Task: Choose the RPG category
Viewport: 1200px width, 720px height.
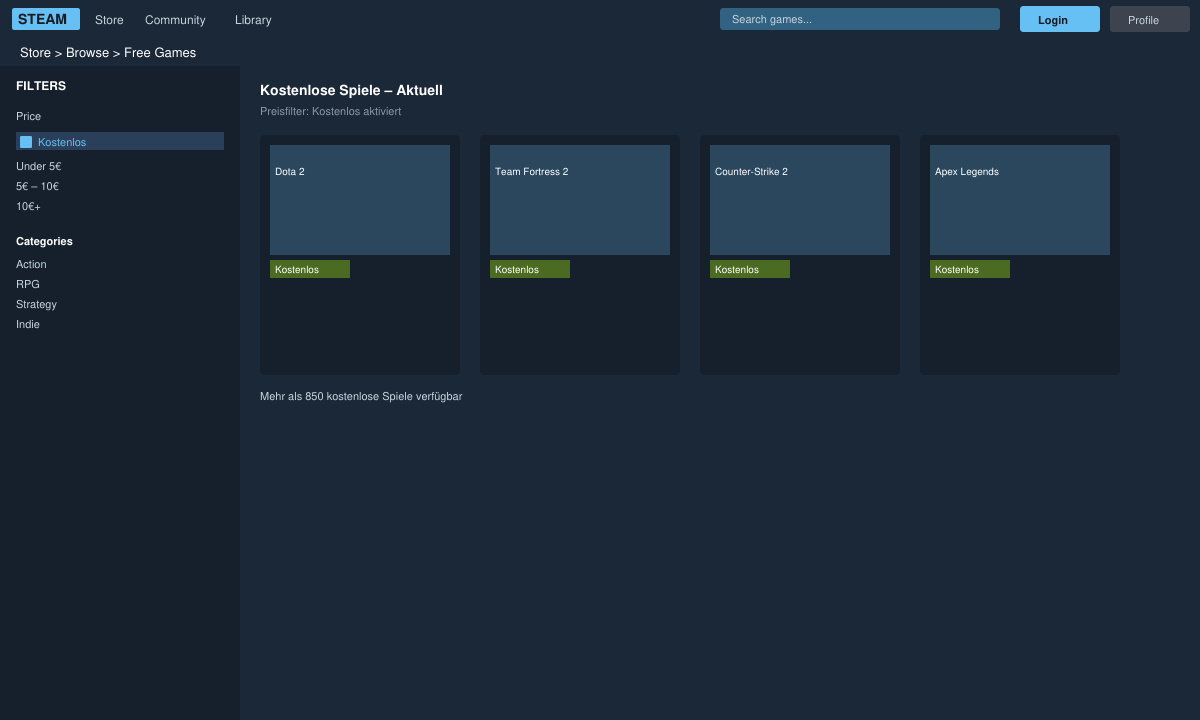Action: click(28, 284)
